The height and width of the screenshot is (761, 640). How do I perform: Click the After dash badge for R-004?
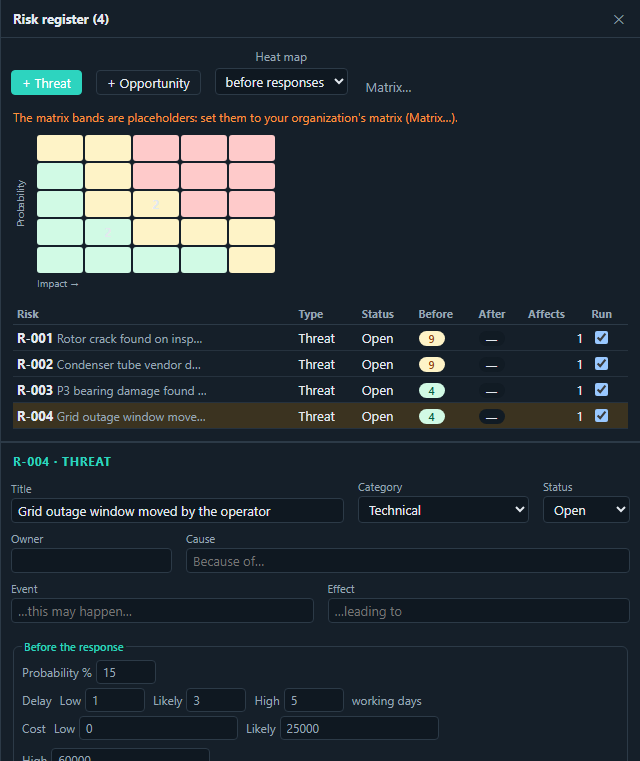[492, 417]
